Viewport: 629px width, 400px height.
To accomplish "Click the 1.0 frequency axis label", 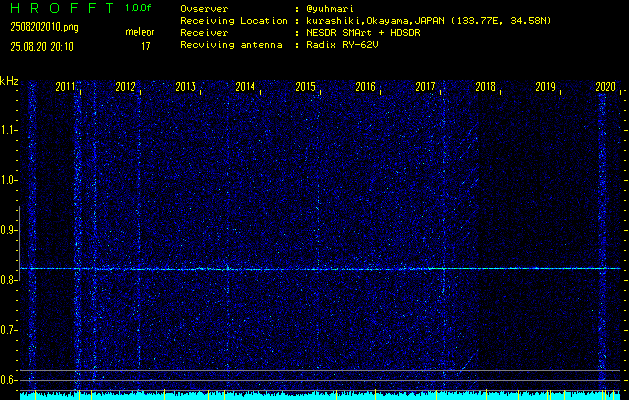I will [7, 180].
